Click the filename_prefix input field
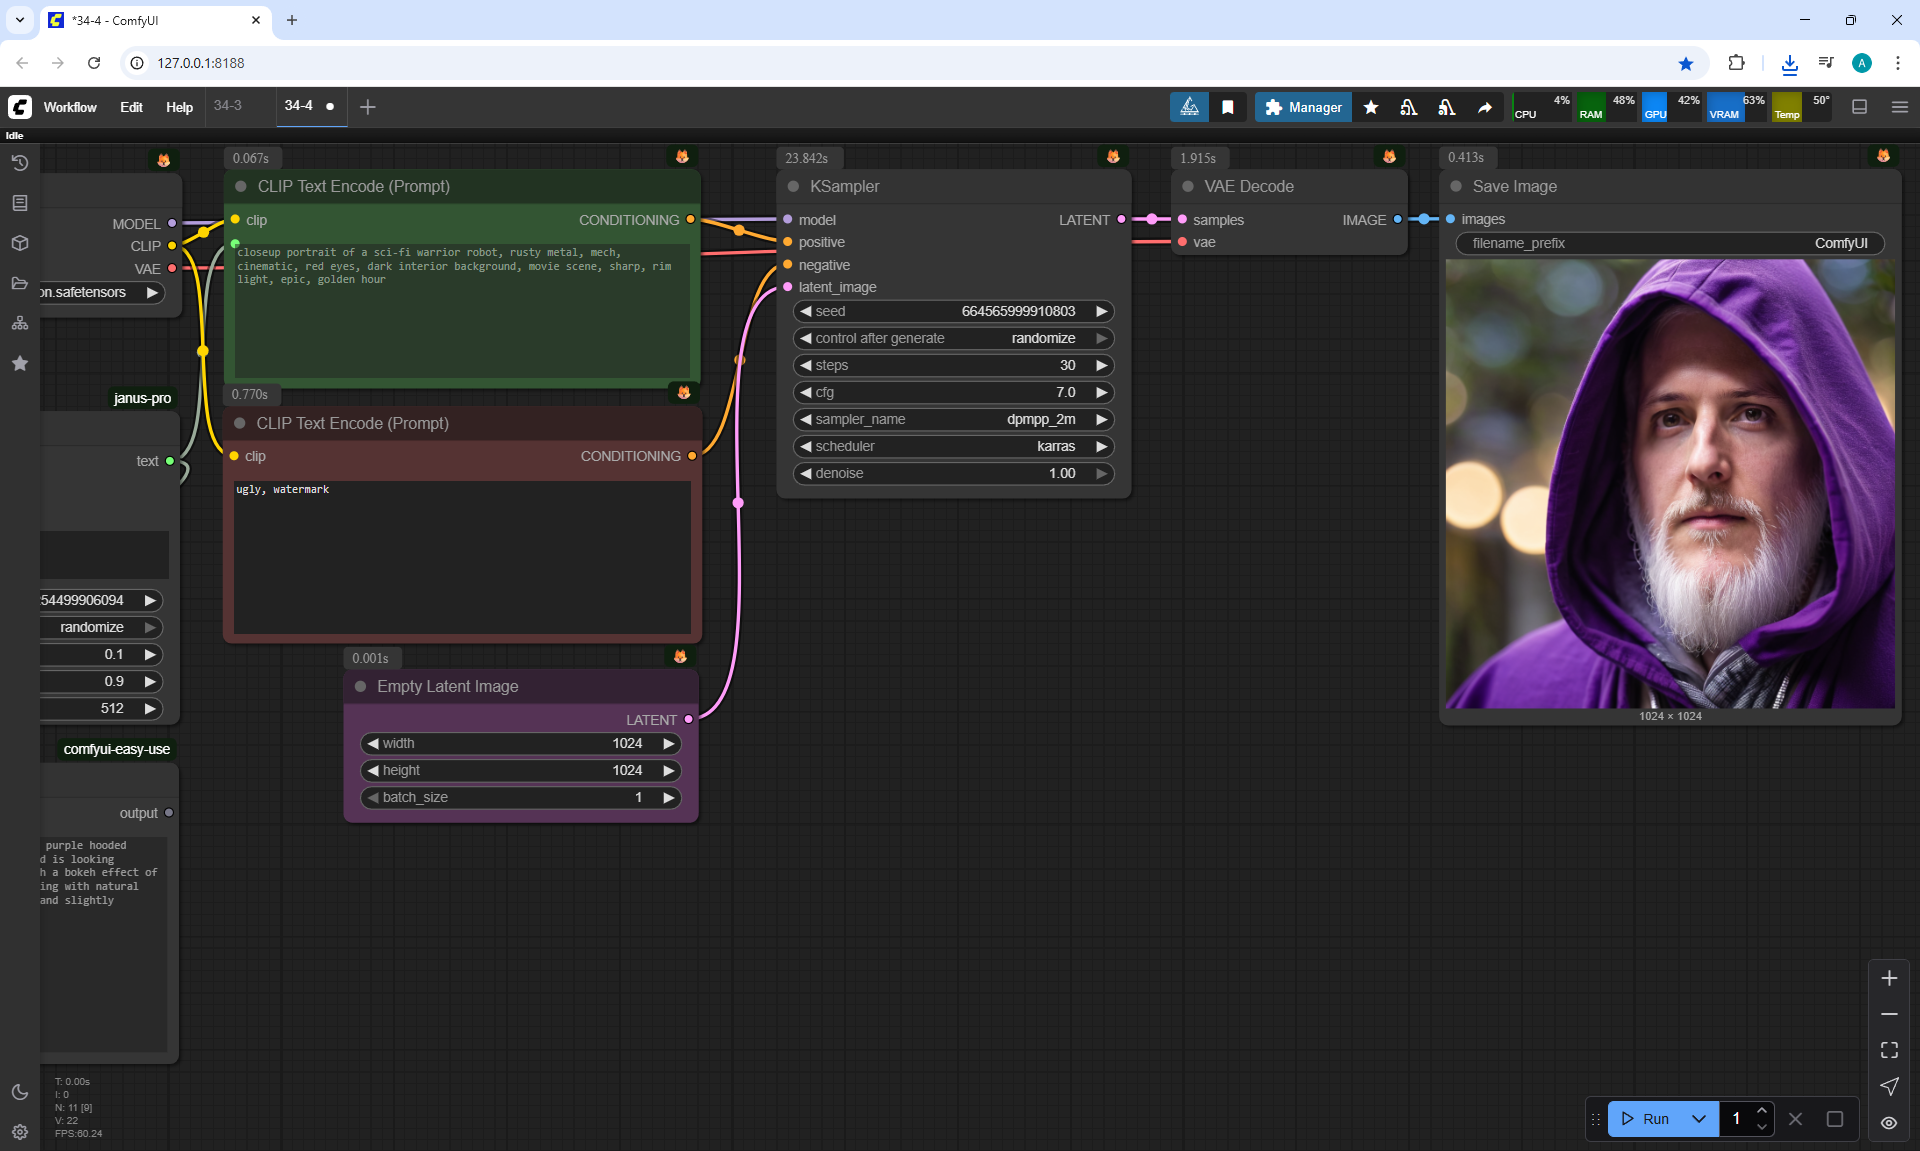The width and height of the screenshot is (1920, 1151). click(1669, 243)
